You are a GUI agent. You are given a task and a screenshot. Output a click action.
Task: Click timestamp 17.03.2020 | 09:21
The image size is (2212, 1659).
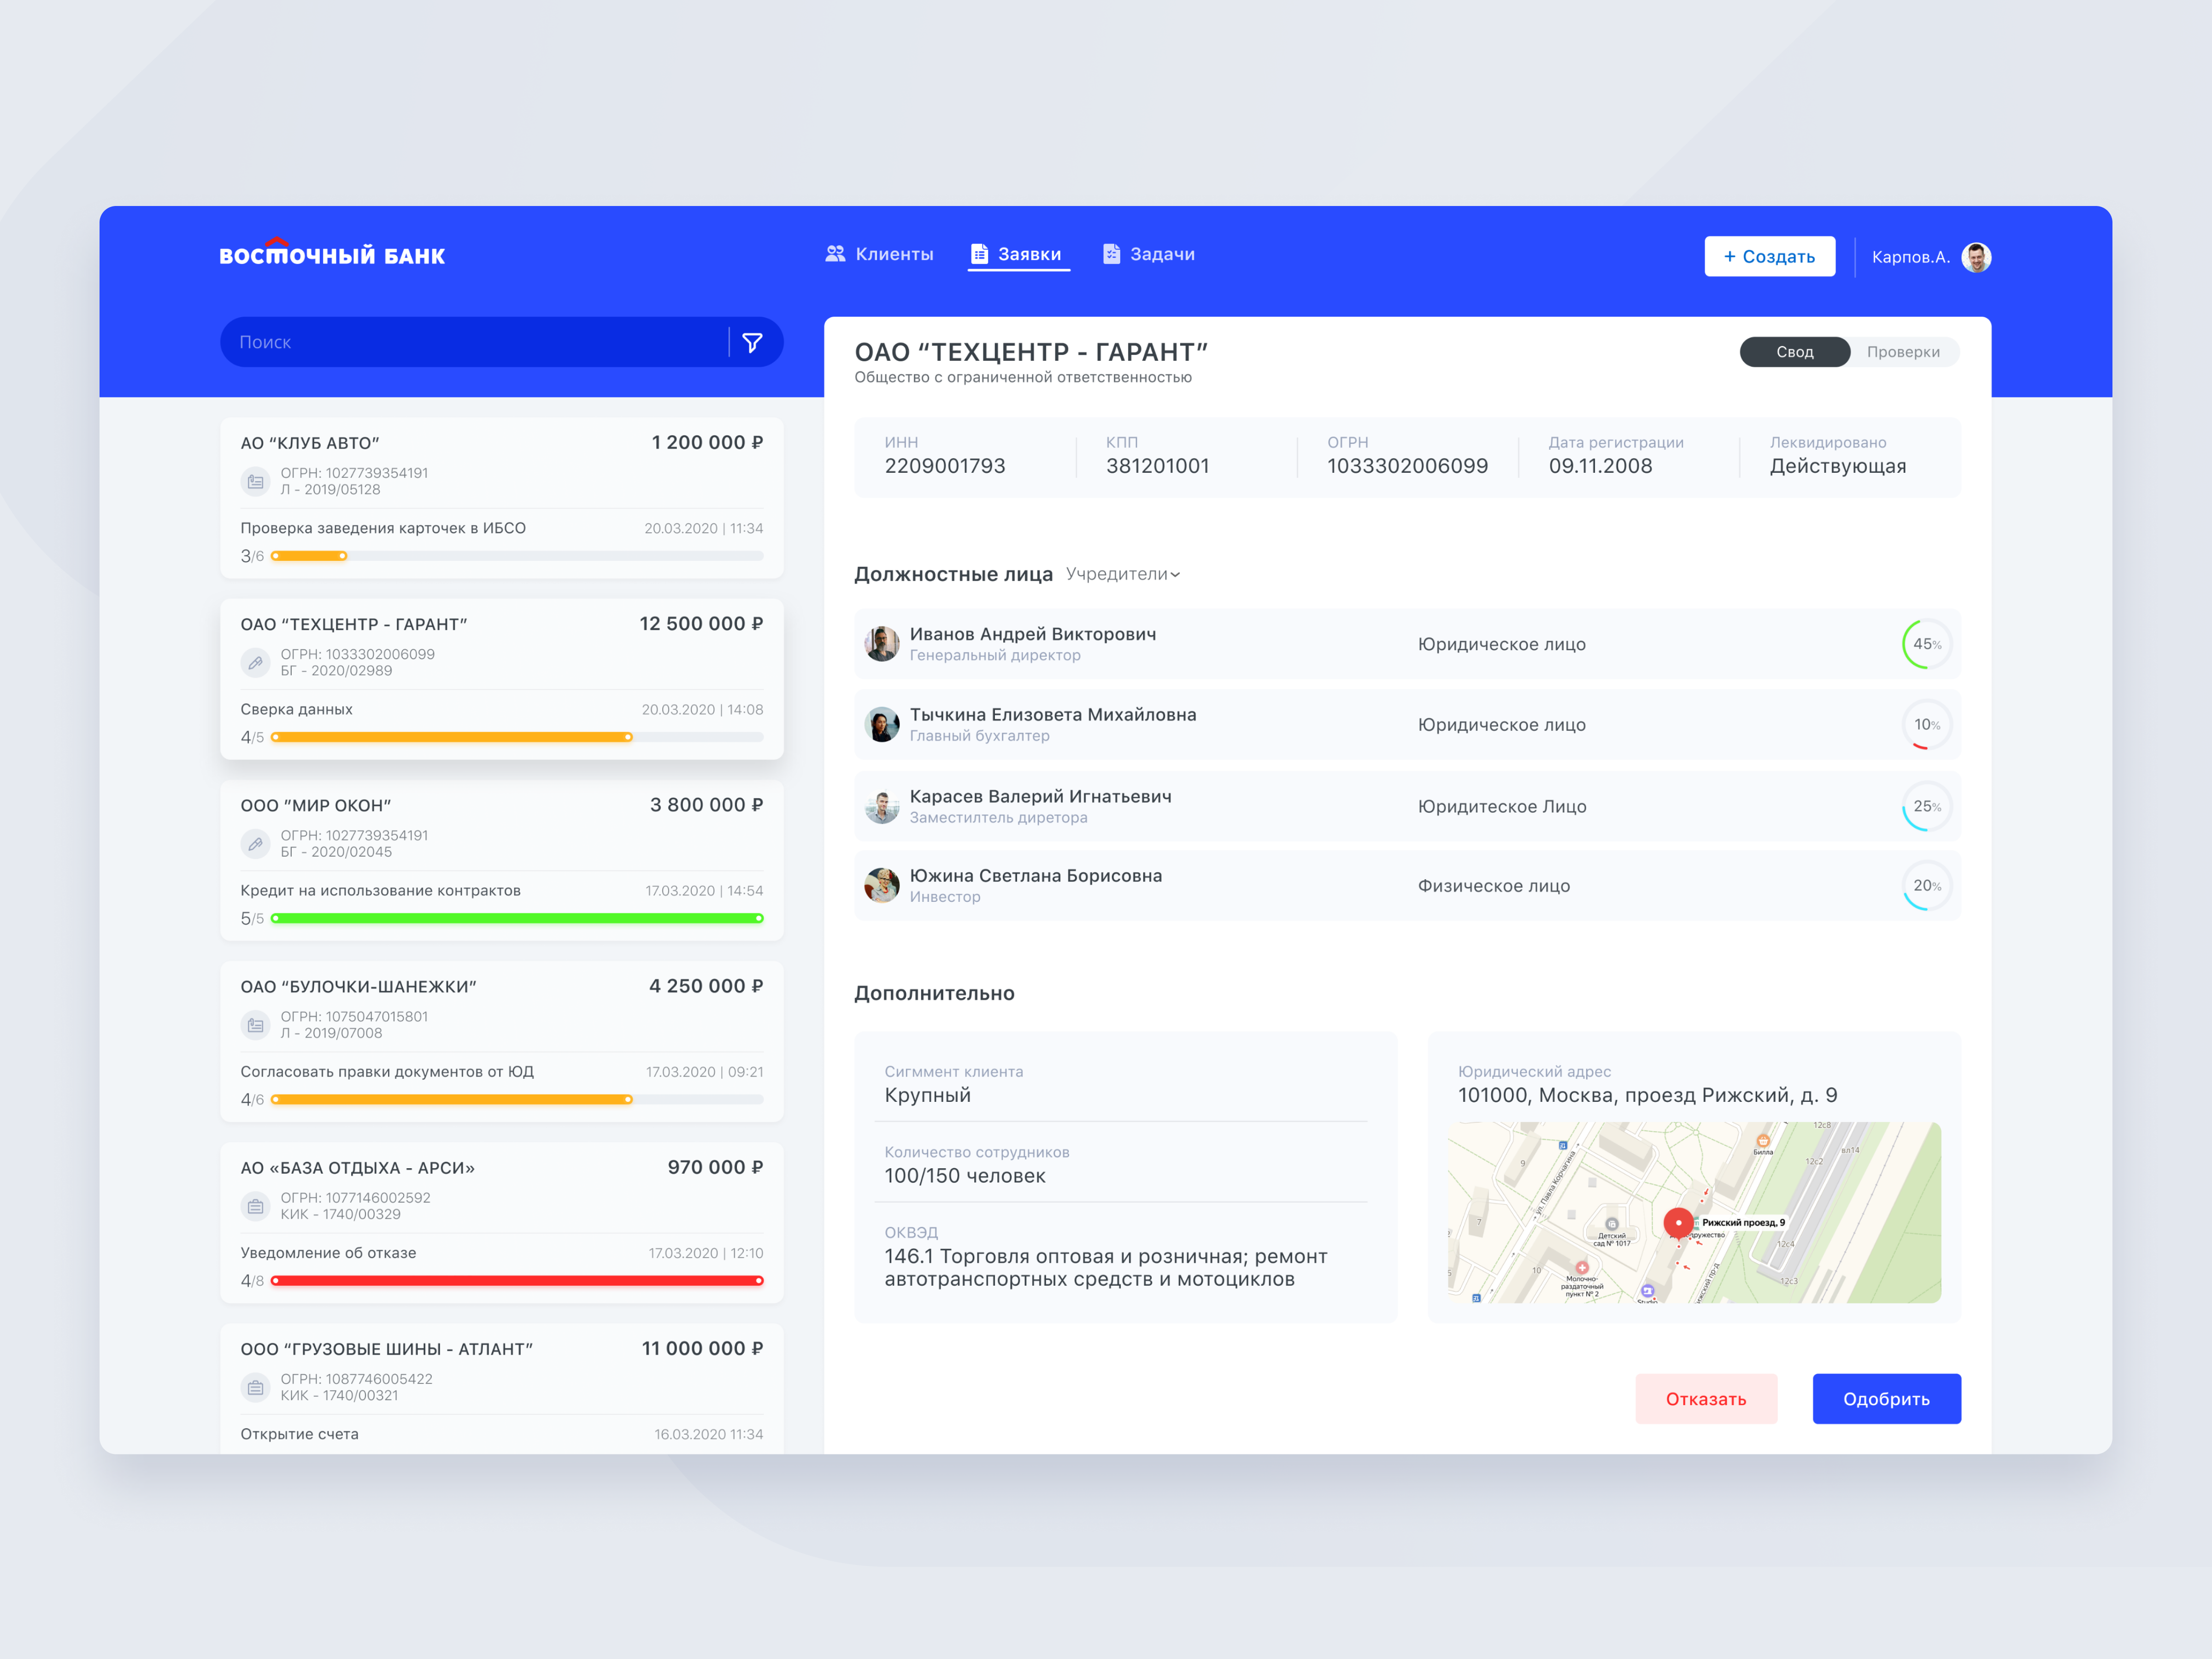704,1072
